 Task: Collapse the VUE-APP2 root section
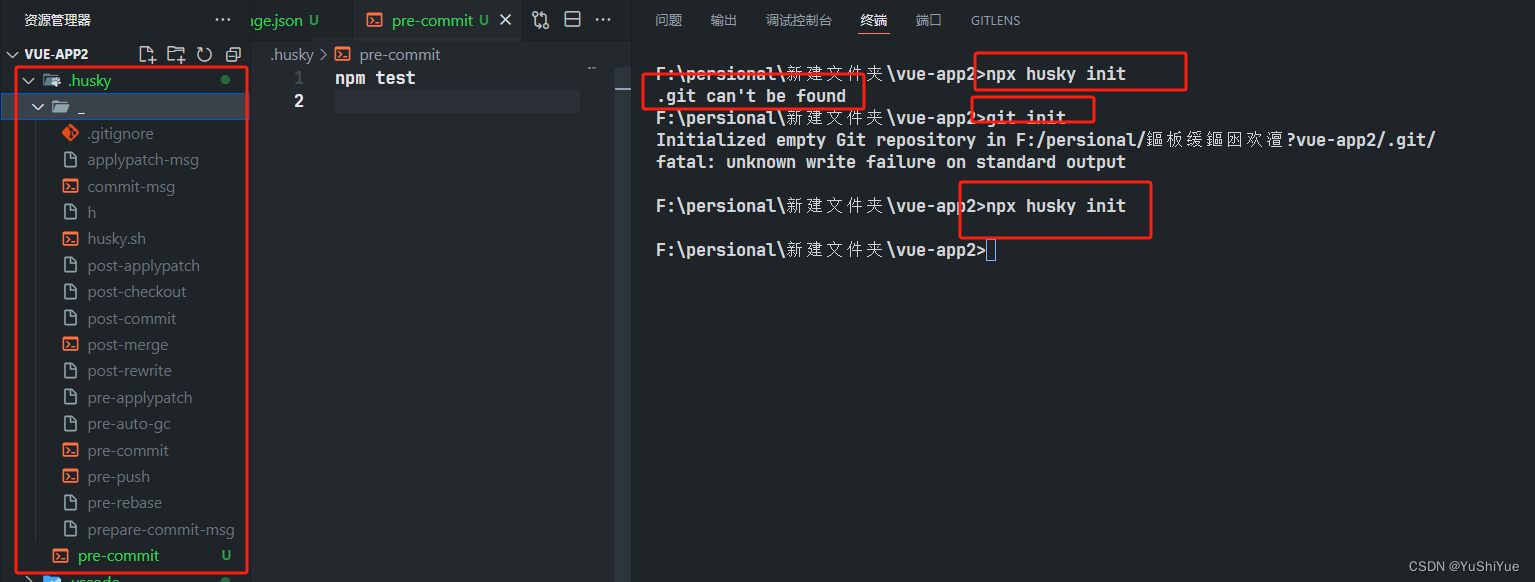pyautogui.click(x=12, y=54)
